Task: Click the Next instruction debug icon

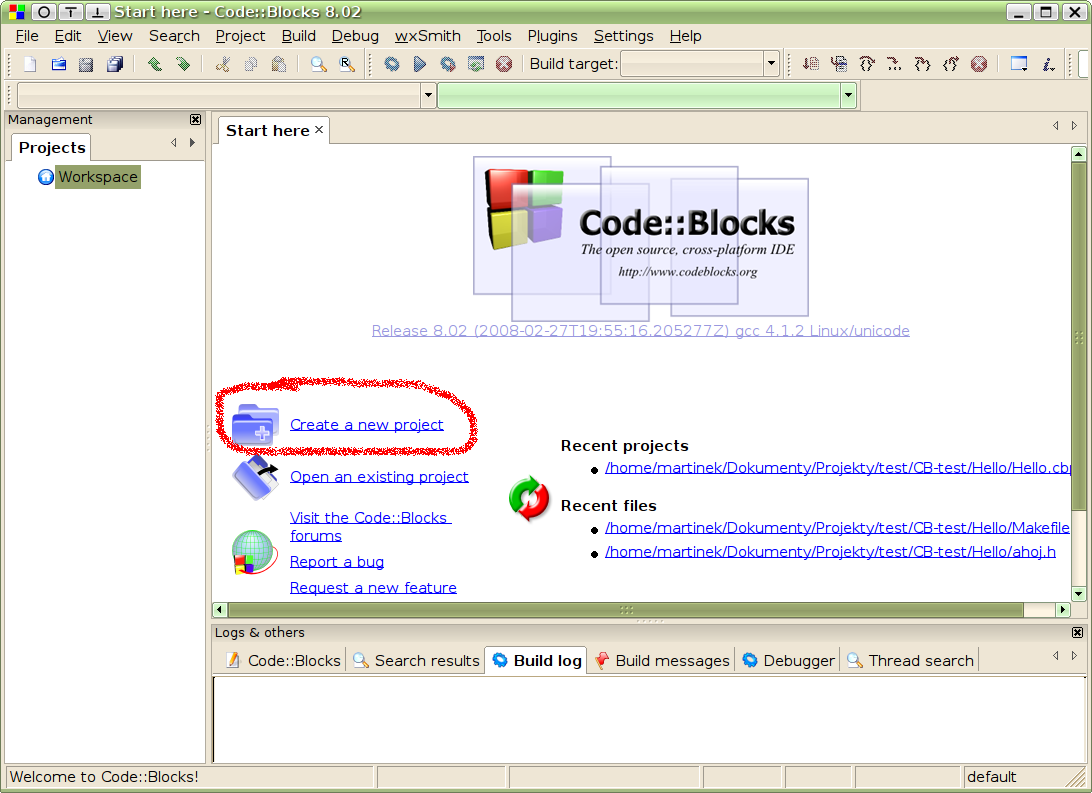Action: tap(895, 64)
